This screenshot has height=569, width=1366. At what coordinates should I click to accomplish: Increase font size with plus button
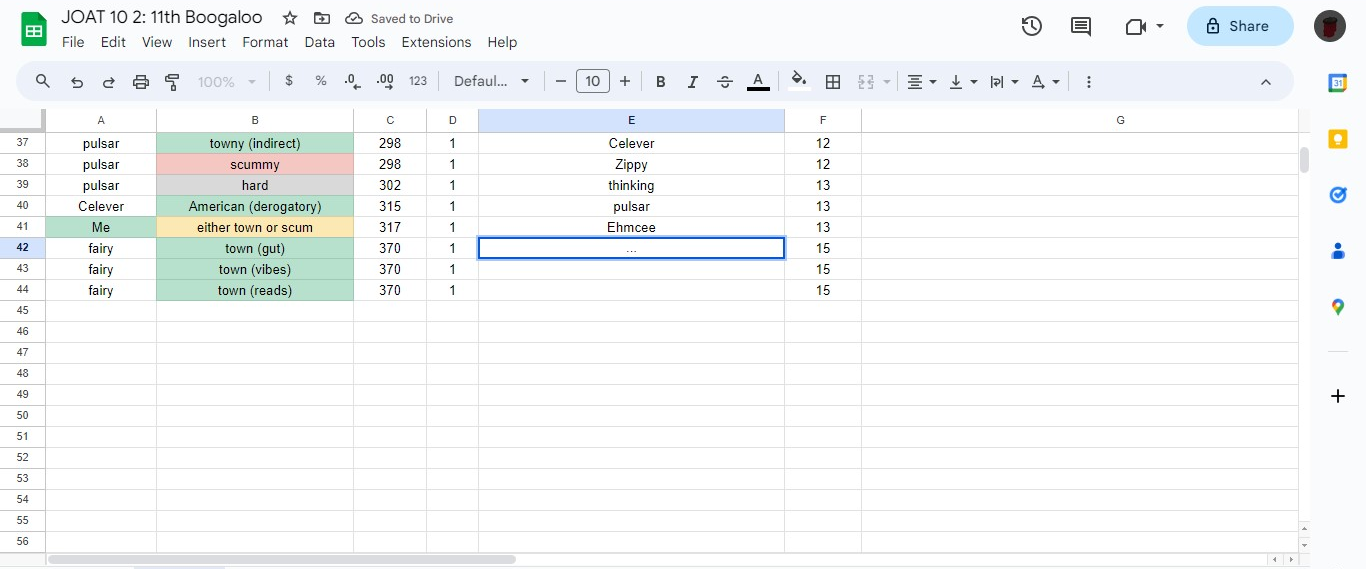(625, 82)
